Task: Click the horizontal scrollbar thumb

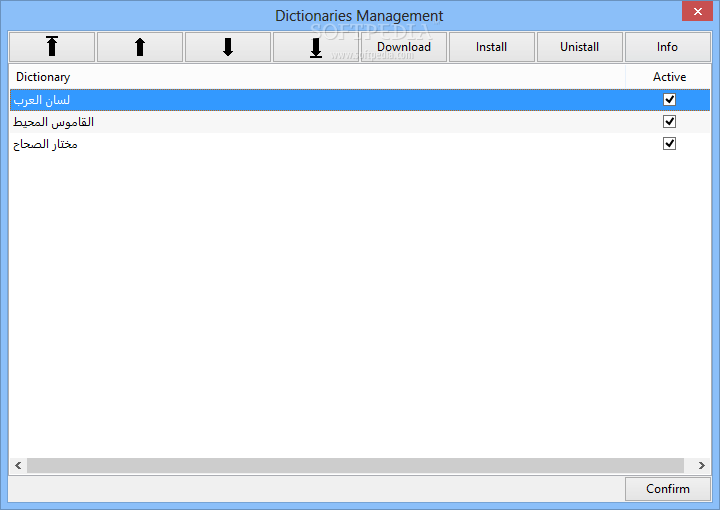Action: pos(355,465)
